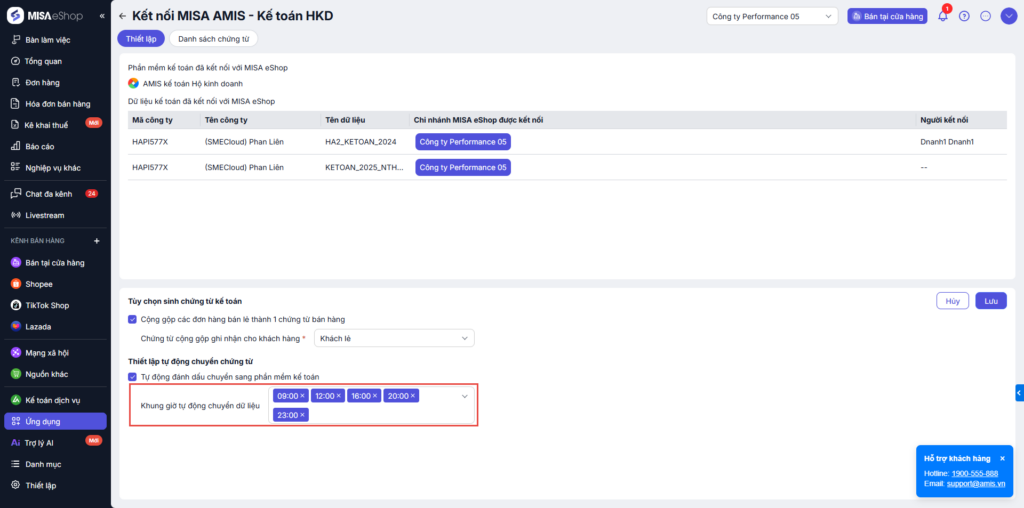Image resolution: width=1024 pixels, height=508 pixels.
Task: Open the Công ty Performance 05 company dropdown
Action: 771,16
